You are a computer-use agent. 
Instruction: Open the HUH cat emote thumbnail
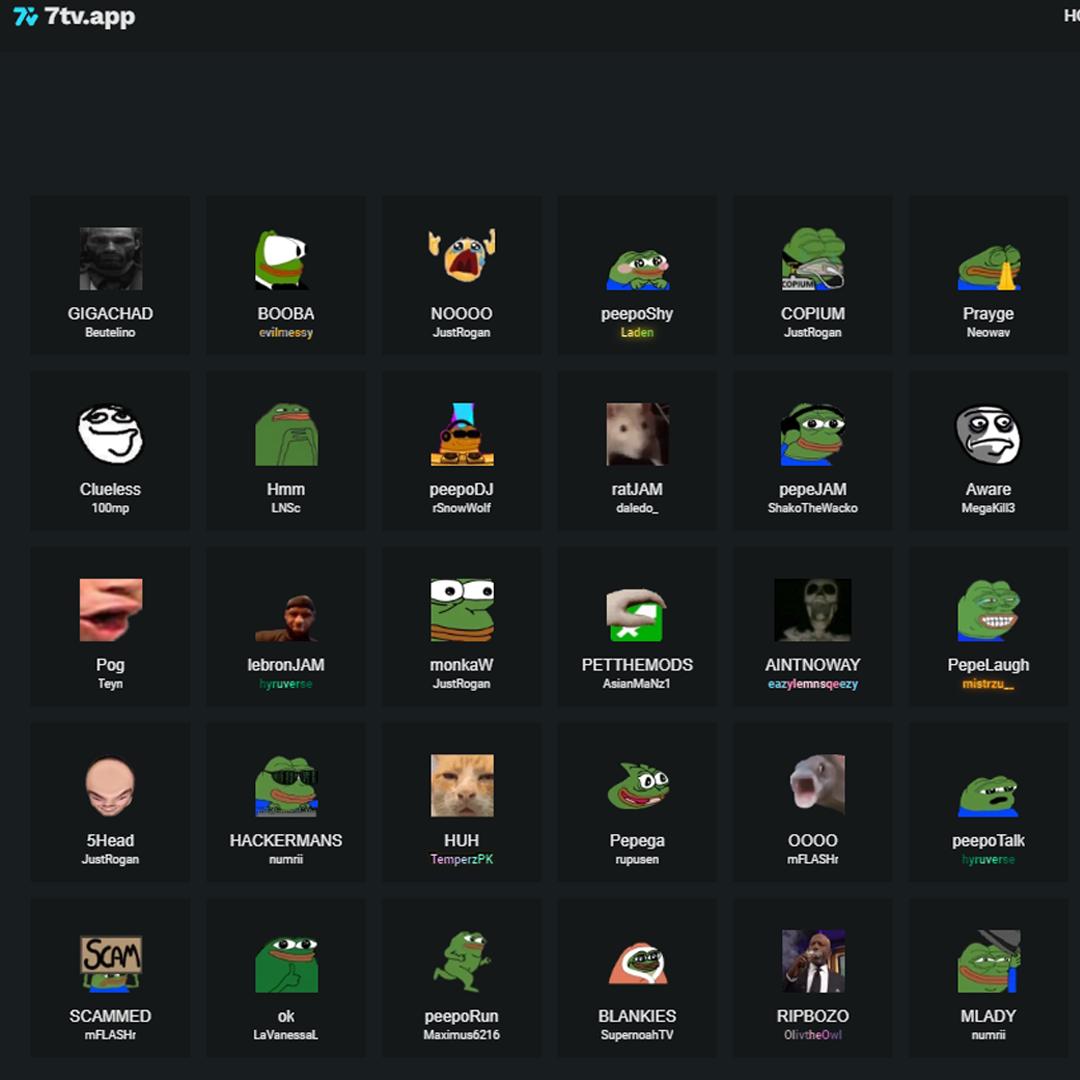click(462, 786)
